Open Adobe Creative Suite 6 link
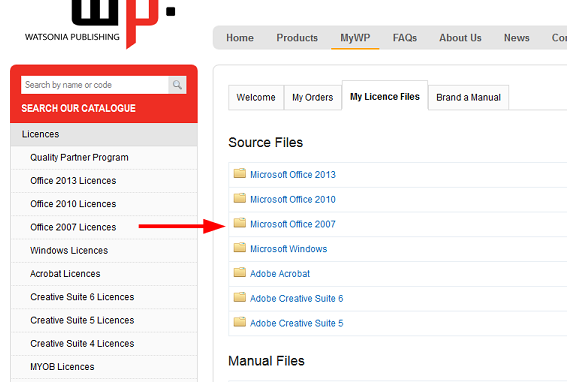The image size is (567, 382). coord(297,298)
